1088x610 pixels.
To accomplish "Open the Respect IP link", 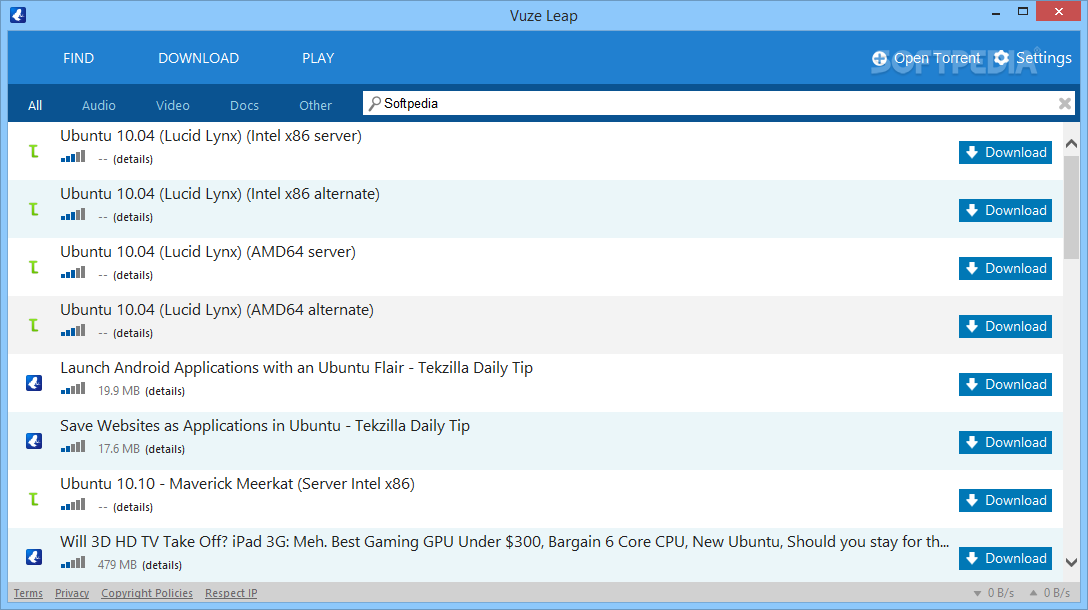I will click(231, 593).
